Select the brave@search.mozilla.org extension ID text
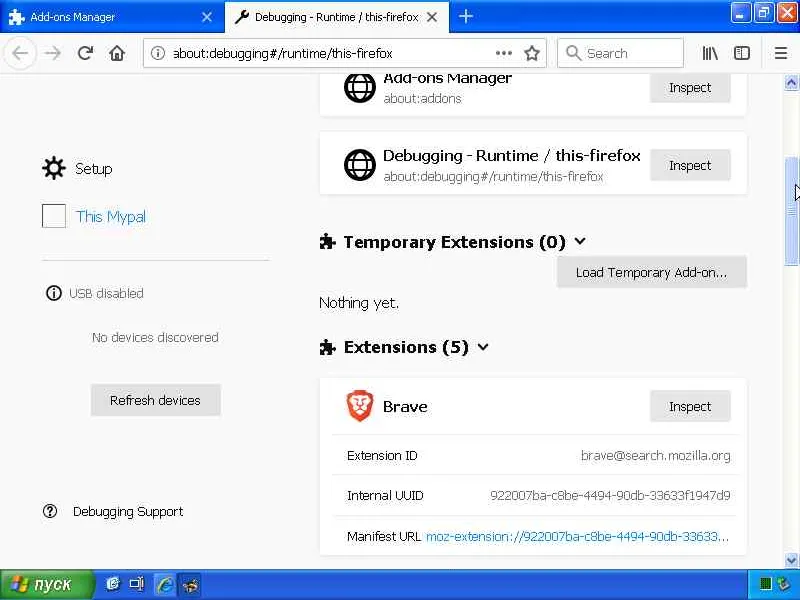This screenshot has height=600, width=800. [x=655, y=455]
